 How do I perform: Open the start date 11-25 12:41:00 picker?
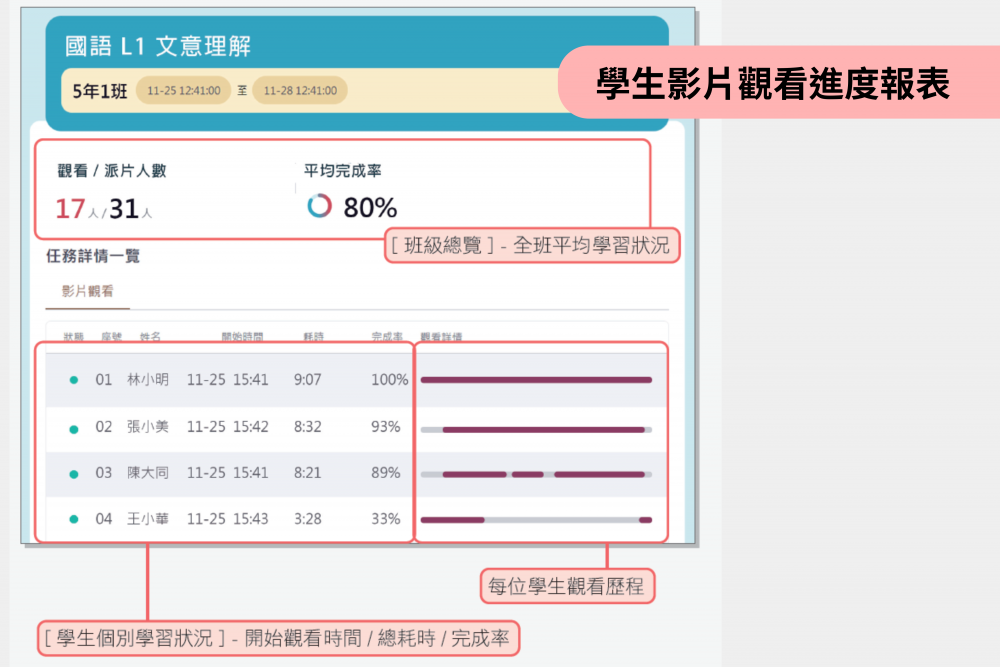pyautogui.click(x=183, y=91)
